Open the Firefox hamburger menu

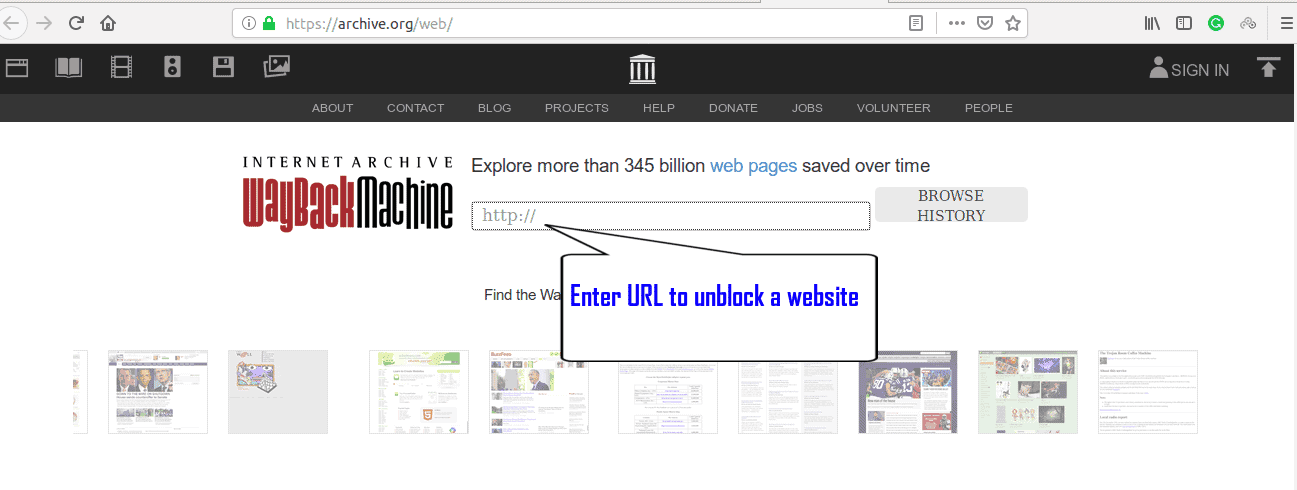click(x=1286, y=23)
